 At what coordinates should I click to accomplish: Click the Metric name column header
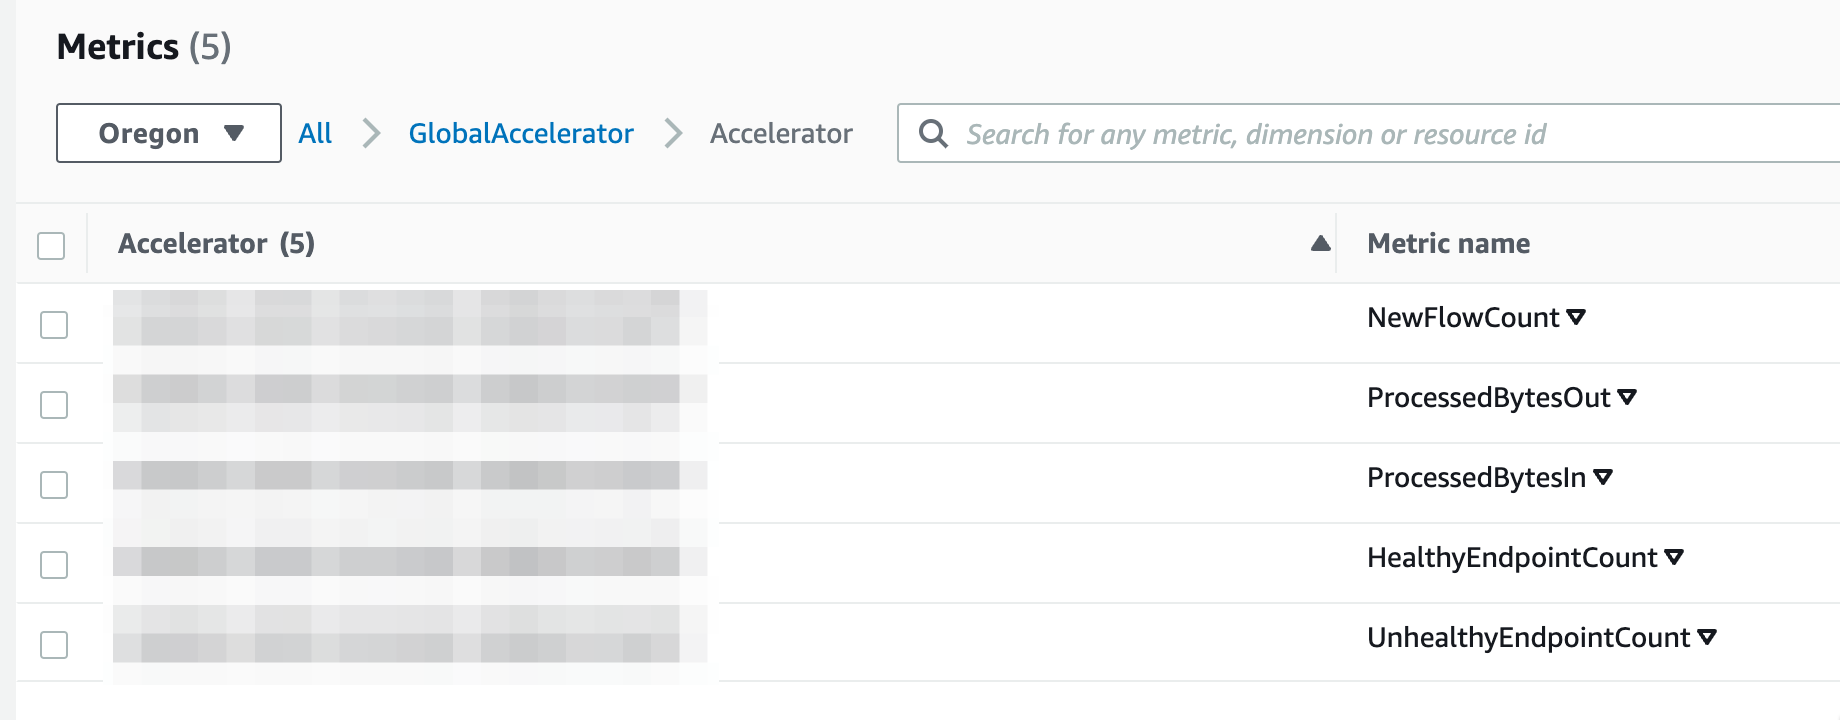point(1448,243)
